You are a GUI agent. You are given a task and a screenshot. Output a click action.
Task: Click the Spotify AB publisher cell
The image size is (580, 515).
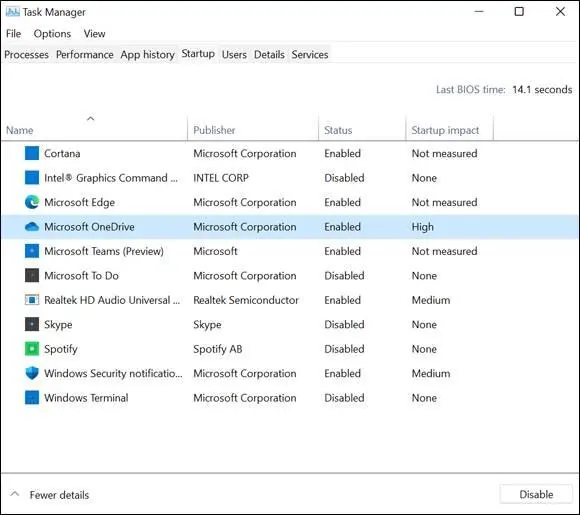click(218, 349)
